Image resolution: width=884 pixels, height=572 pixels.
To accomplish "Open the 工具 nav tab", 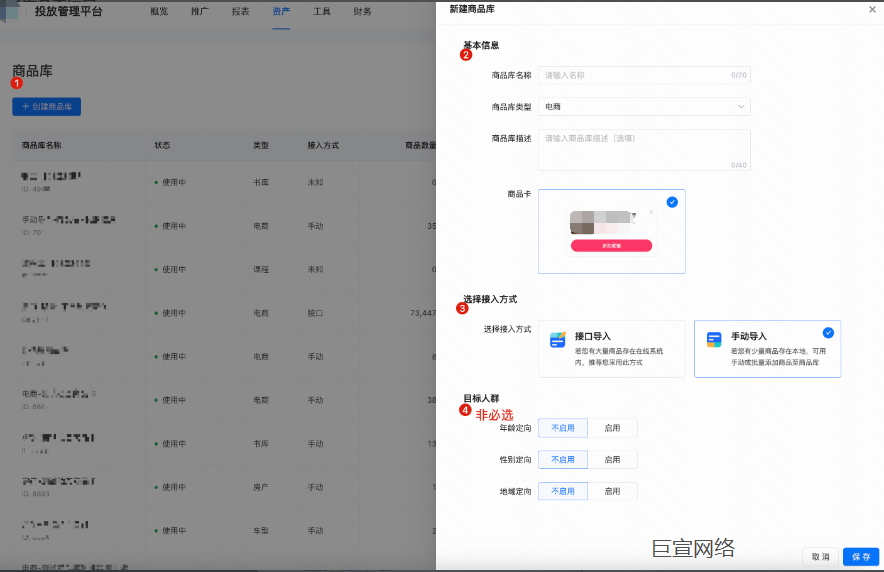I will pyautogui.click(x=322, y=11).
